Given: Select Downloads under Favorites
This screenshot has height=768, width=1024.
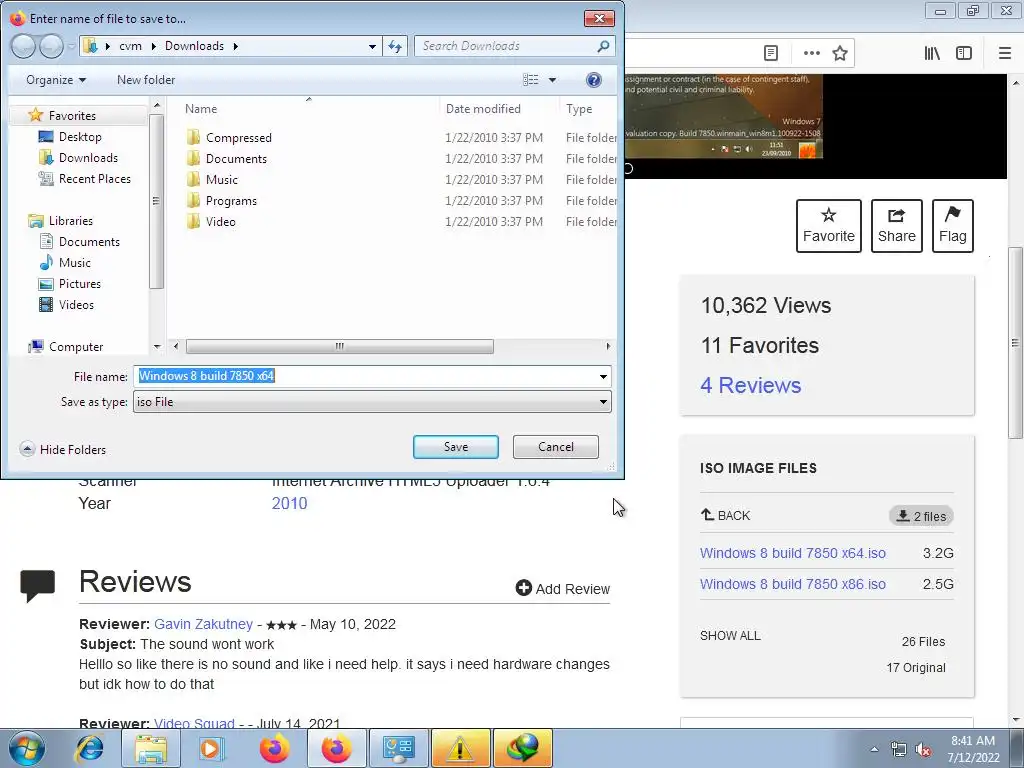Looking at the screenshot, I should point(88,157).
